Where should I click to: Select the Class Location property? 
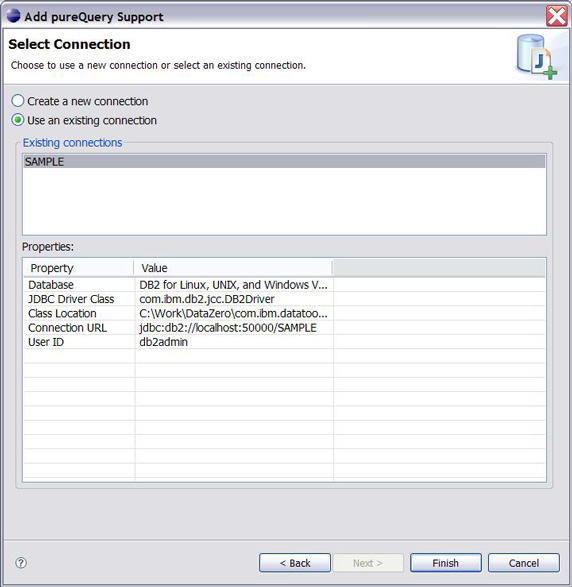pos(284,313)
